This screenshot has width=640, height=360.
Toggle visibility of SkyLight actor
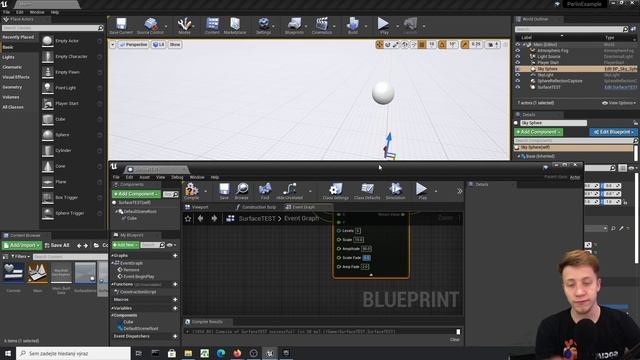point(518,75)
